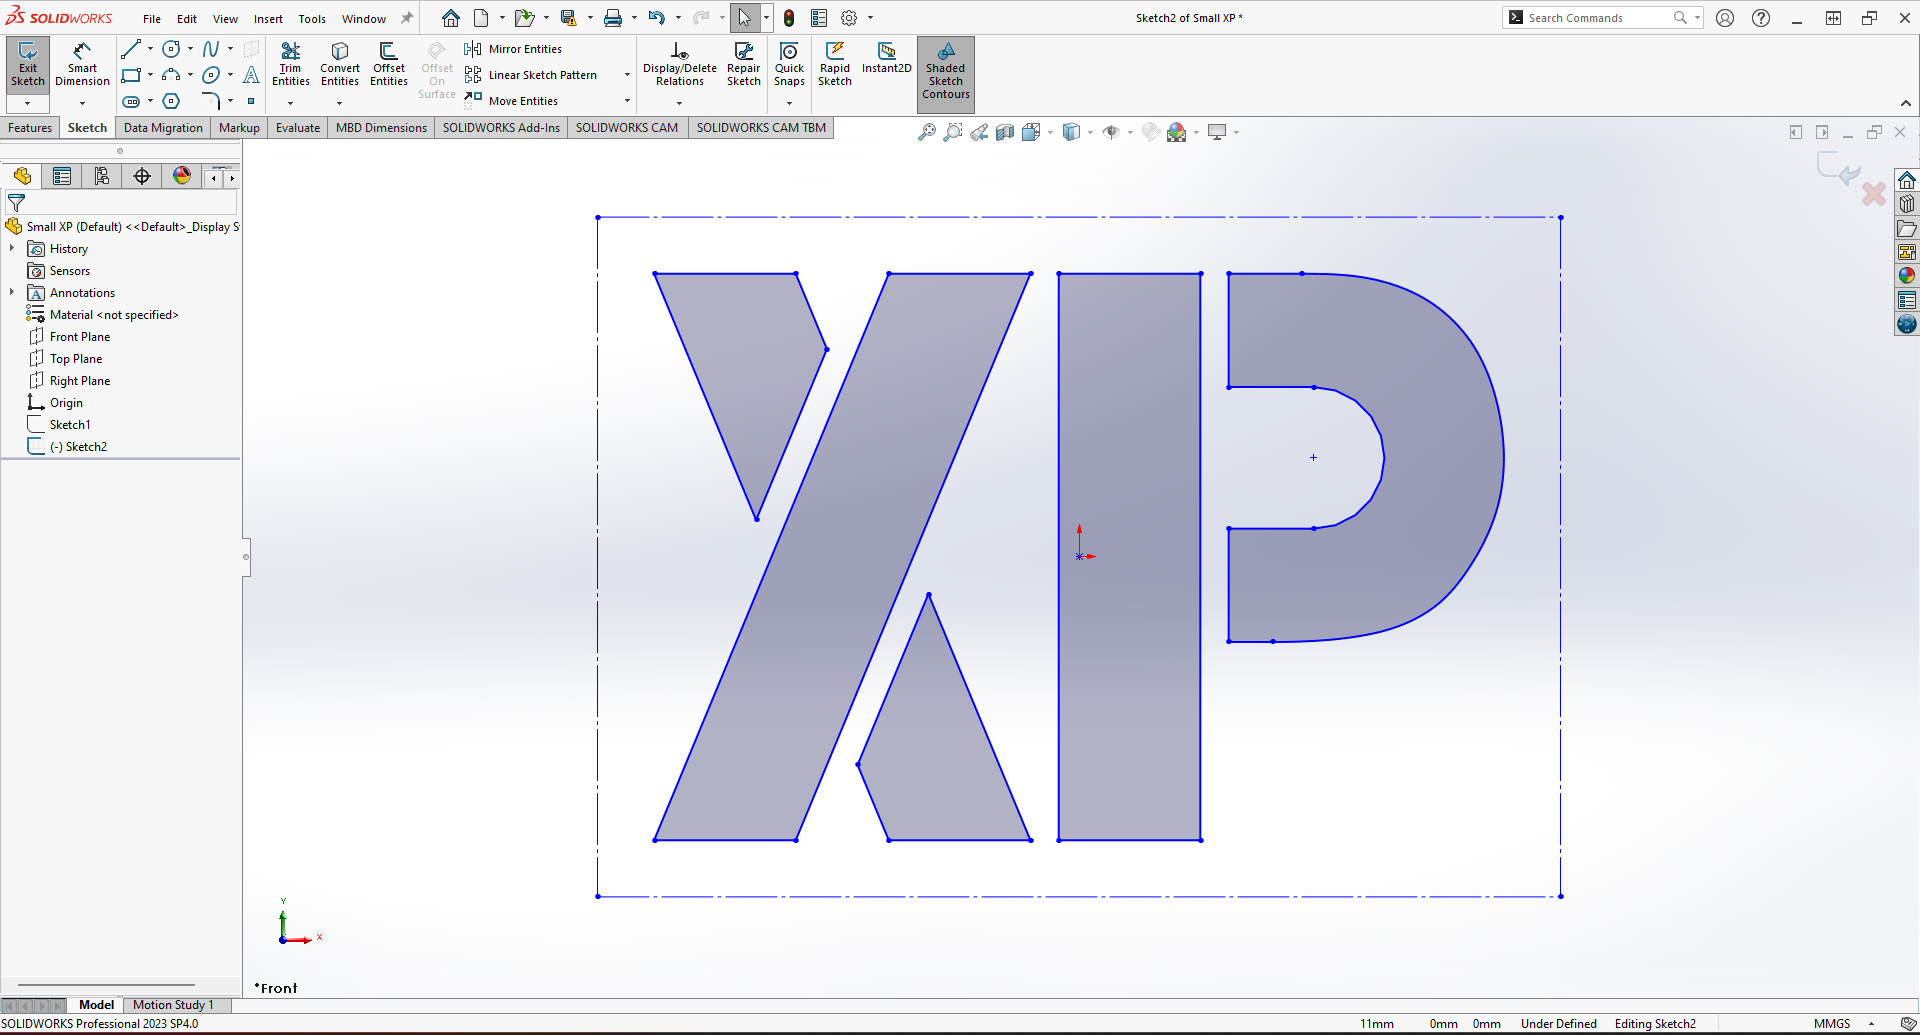The width and height of the screenshot is (1920, 1035).
Task: Open the SOLIDWORKS Add-Ins tab
Action: [x=501, y=128]
